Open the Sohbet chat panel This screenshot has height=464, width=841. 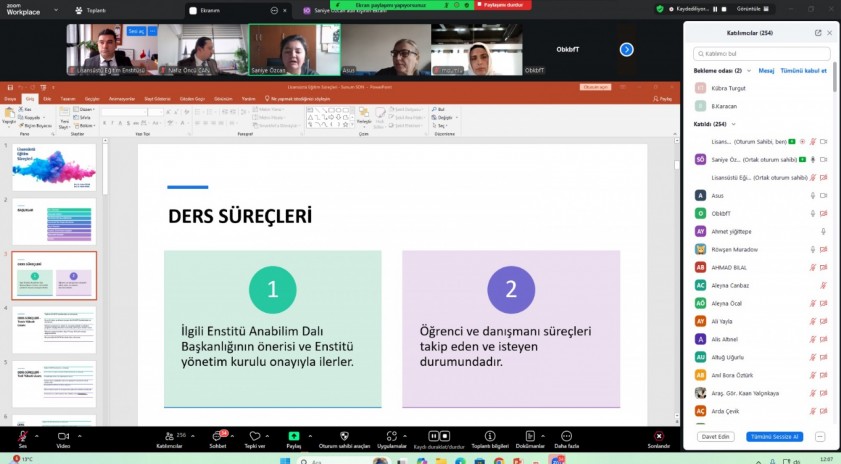(217, 437)
